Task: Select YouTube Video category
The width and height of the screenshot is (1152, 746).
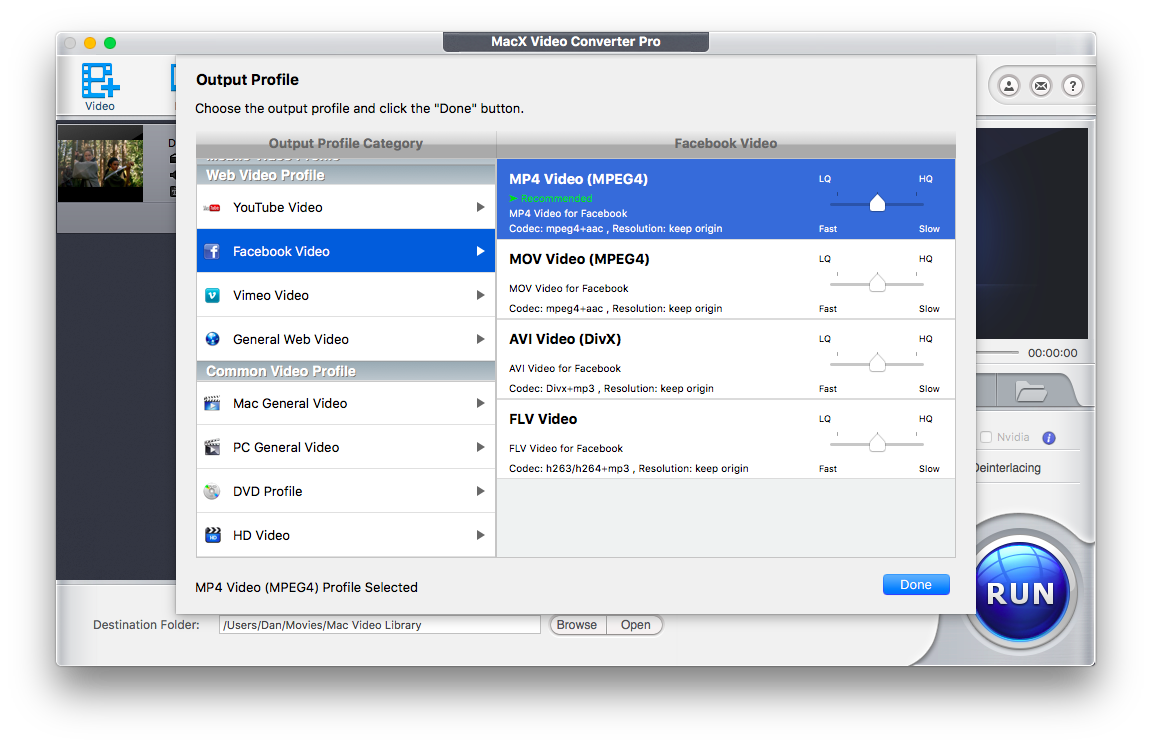Action: click(x=346, y=207)
